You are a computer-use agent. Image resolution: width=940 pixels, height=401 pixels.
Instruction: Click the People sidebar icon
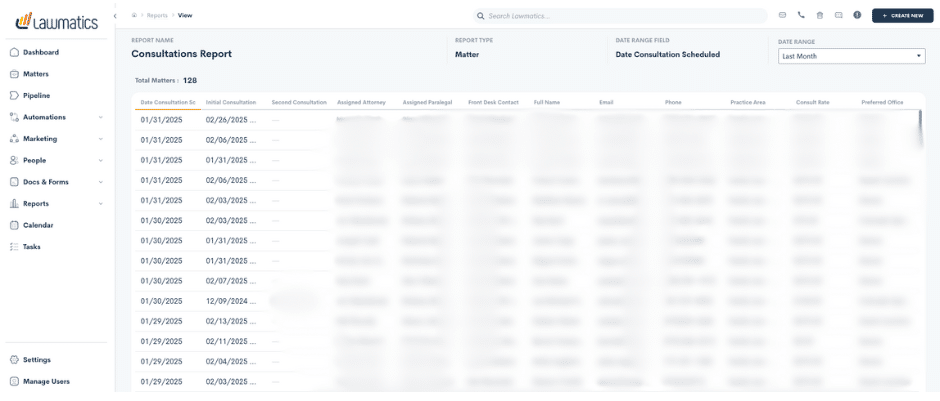[x=14, y=160]
